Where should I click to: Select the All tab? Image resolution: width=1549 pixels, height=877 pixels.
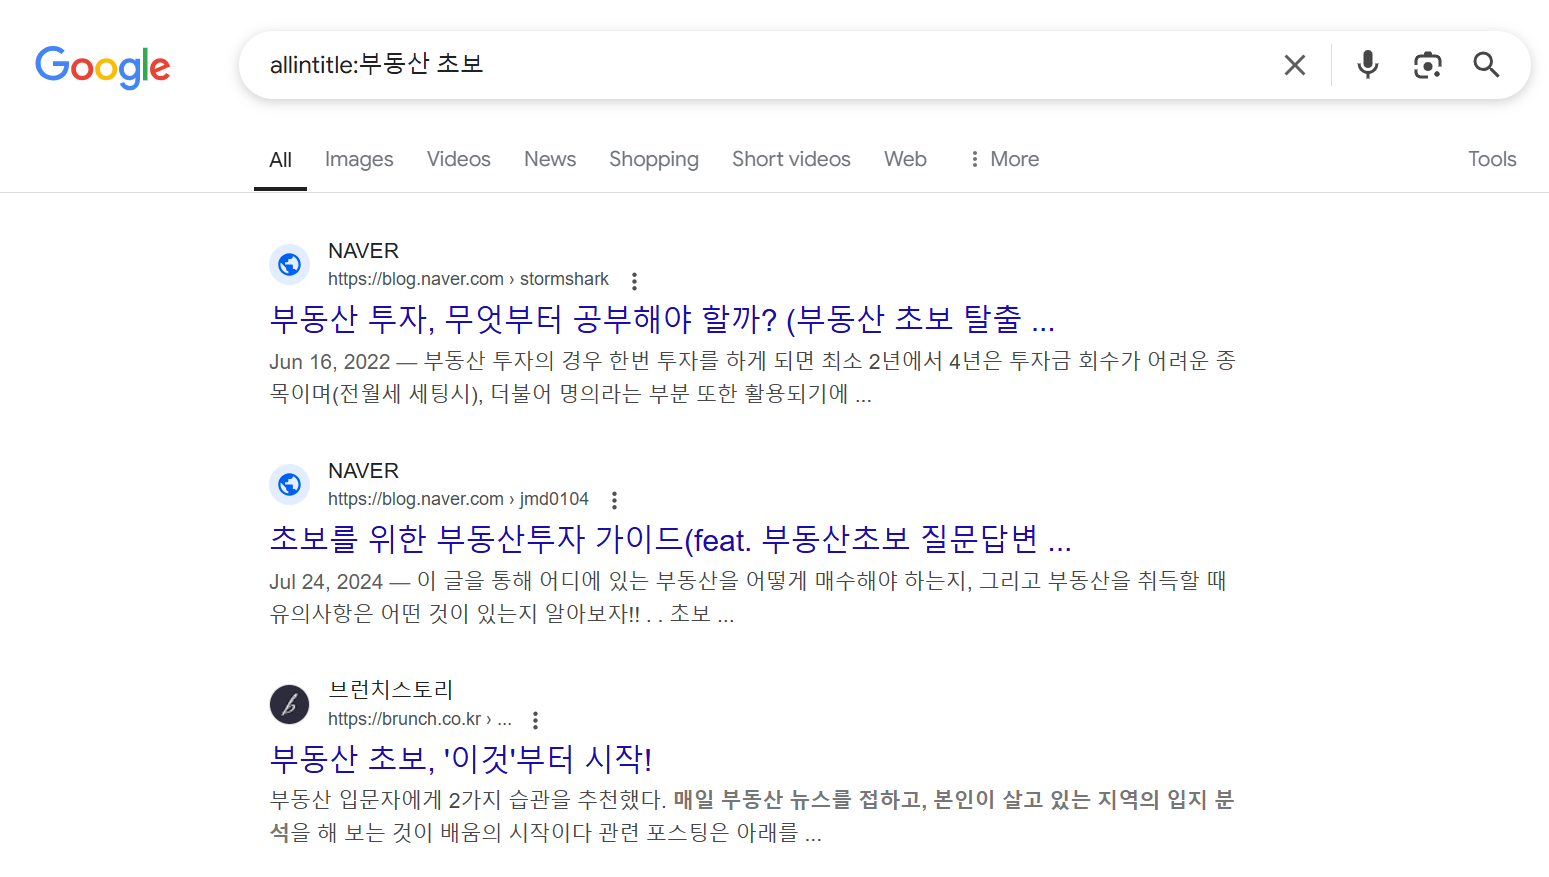(x=280, y=160)
